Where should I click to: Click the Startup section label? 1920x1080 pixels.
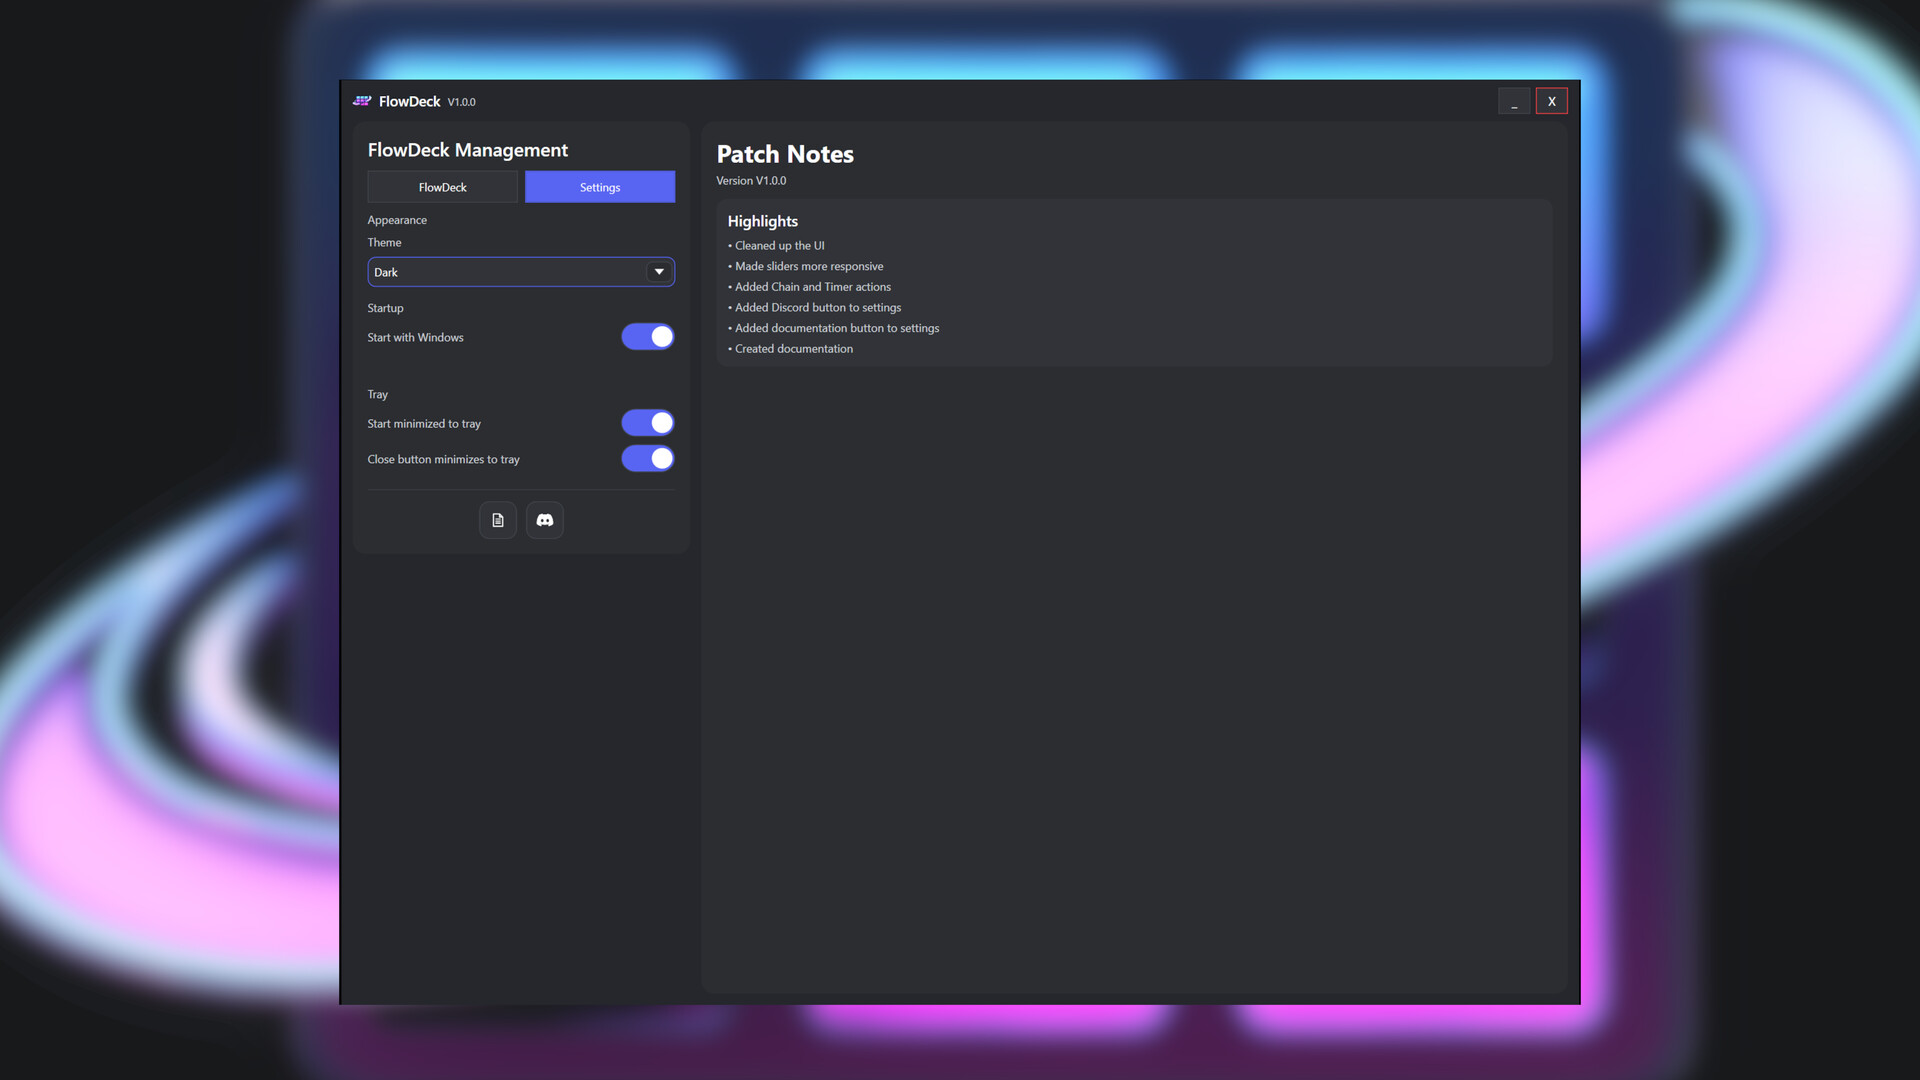(385, 308)
